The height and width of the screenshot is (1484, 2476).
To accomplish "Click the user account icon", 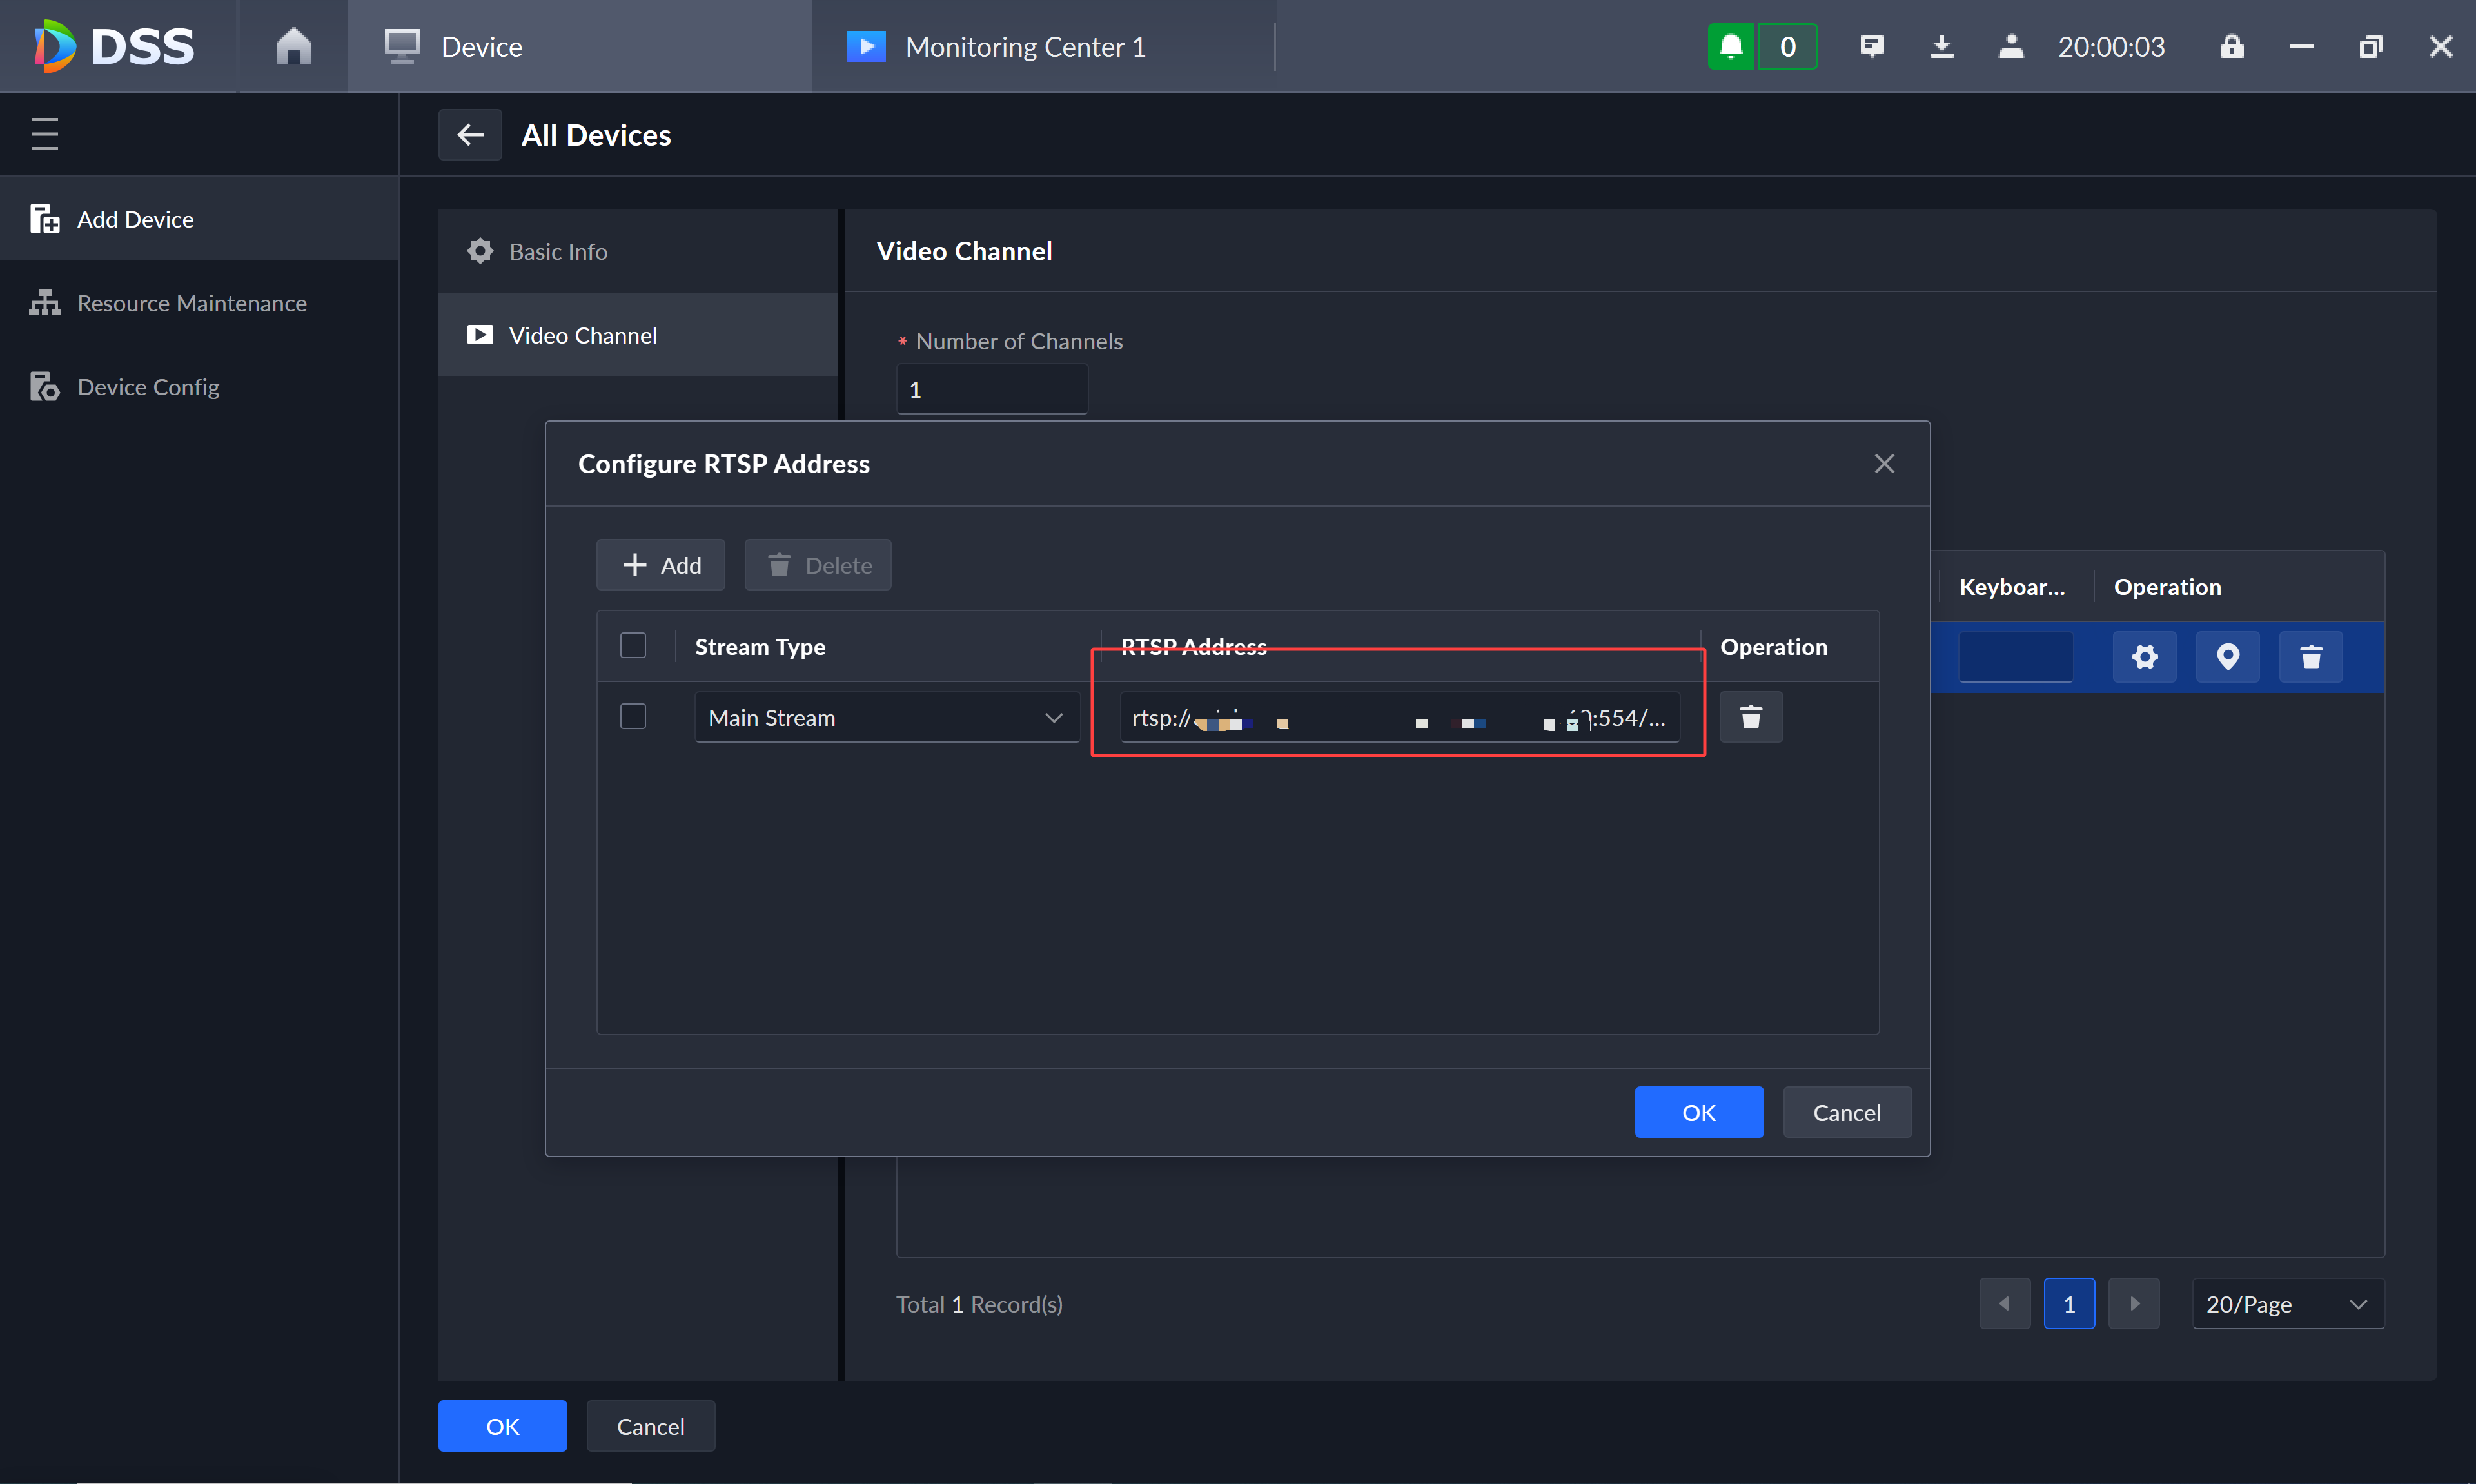I will [x=2011, y=46].
